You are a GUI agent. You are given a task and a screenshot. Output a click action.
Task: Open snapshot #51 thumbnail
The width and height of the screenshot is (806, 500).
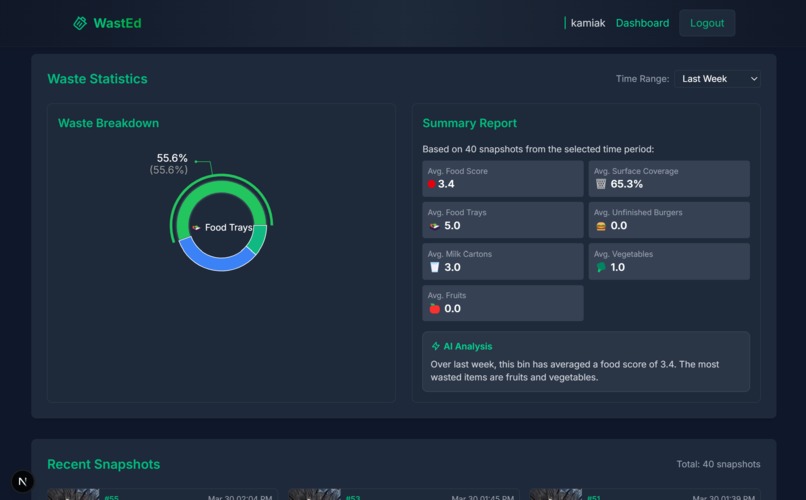(556, 494)
